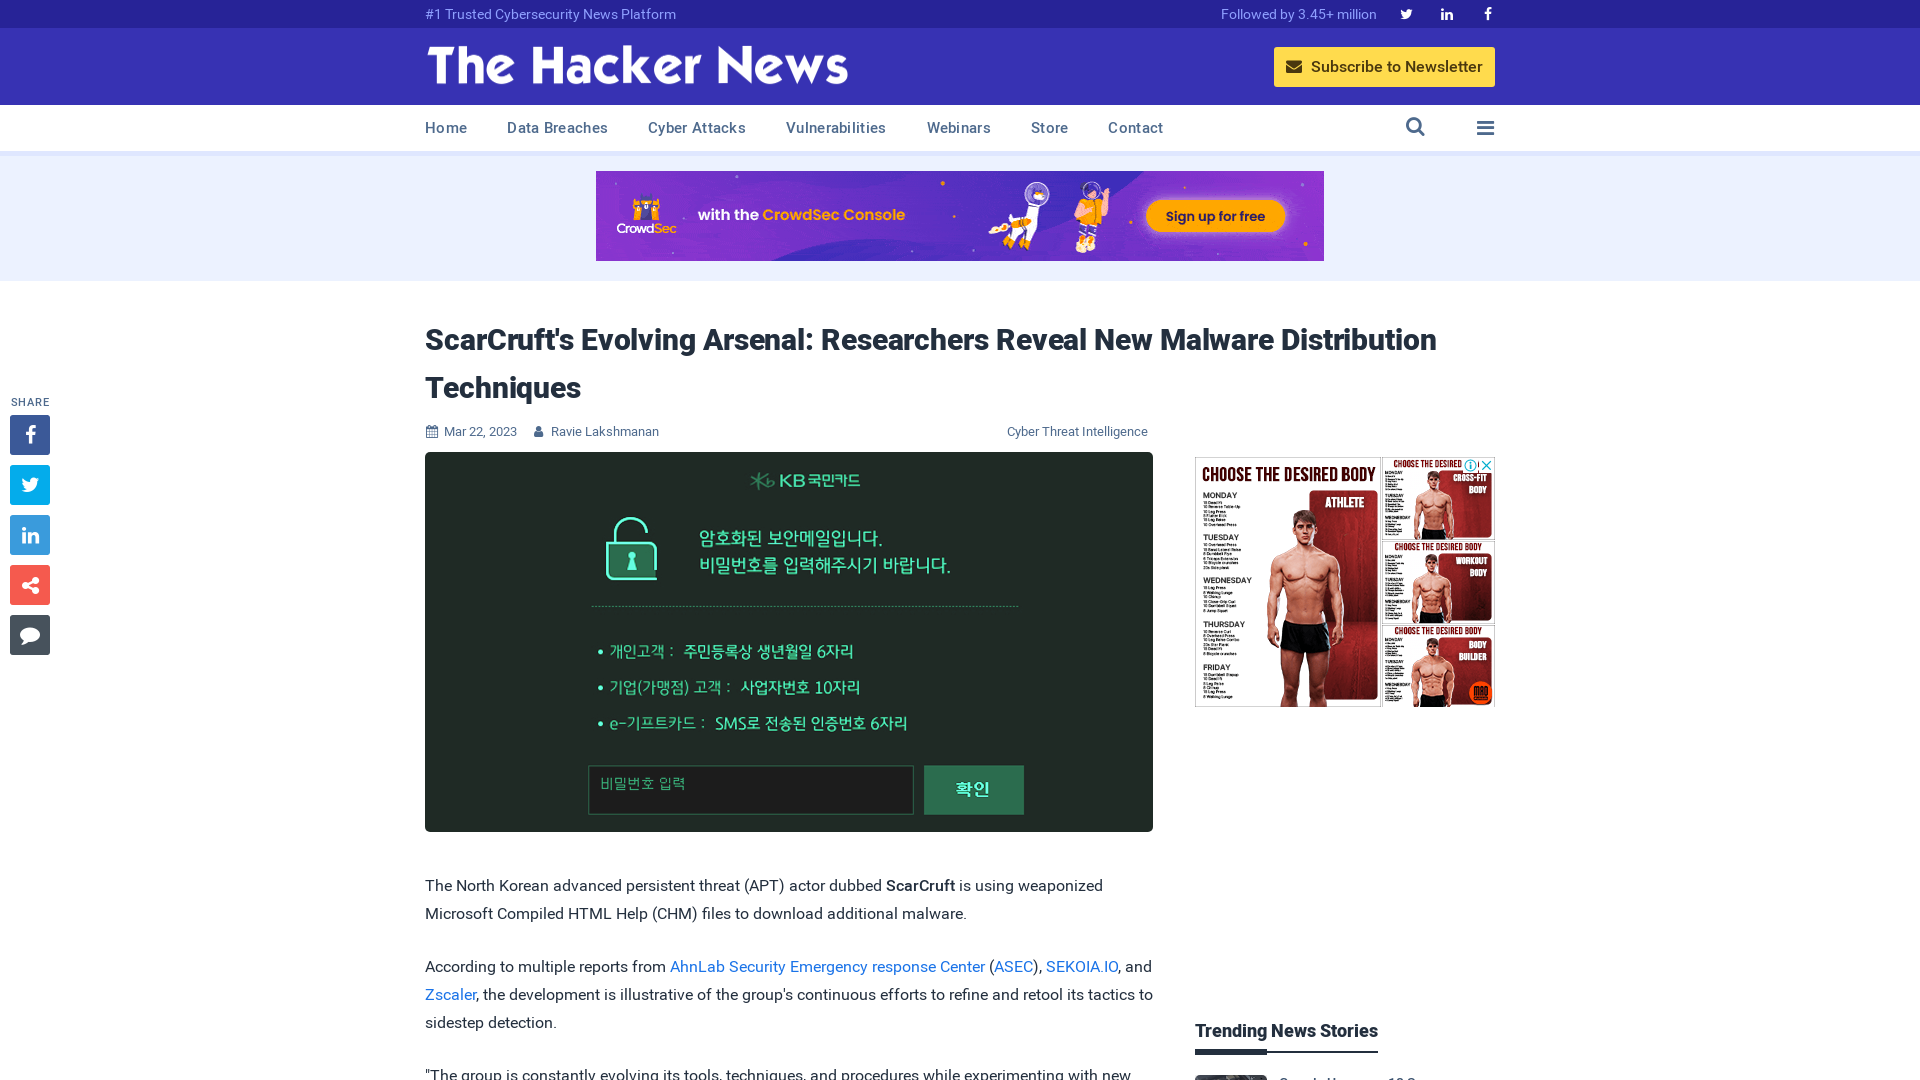
Task: Click the LinkedIn icon in header
Action: (x=1447, y=13)
